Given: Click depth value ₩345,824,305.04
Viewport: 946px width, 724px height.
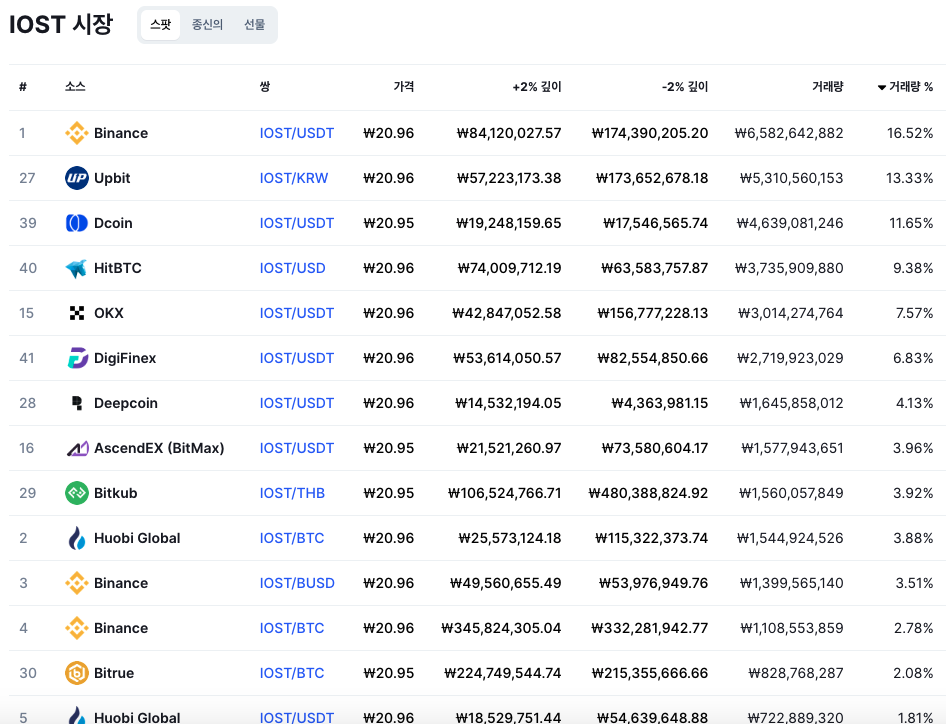Looking at the screenshot, I should (x=501, y=628).
